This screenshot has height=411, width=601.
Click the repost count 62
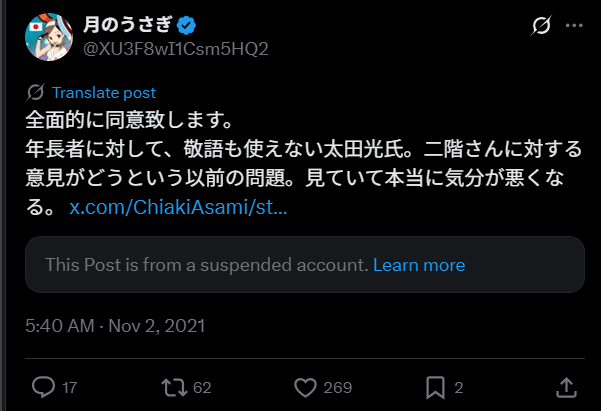(203, 387)
